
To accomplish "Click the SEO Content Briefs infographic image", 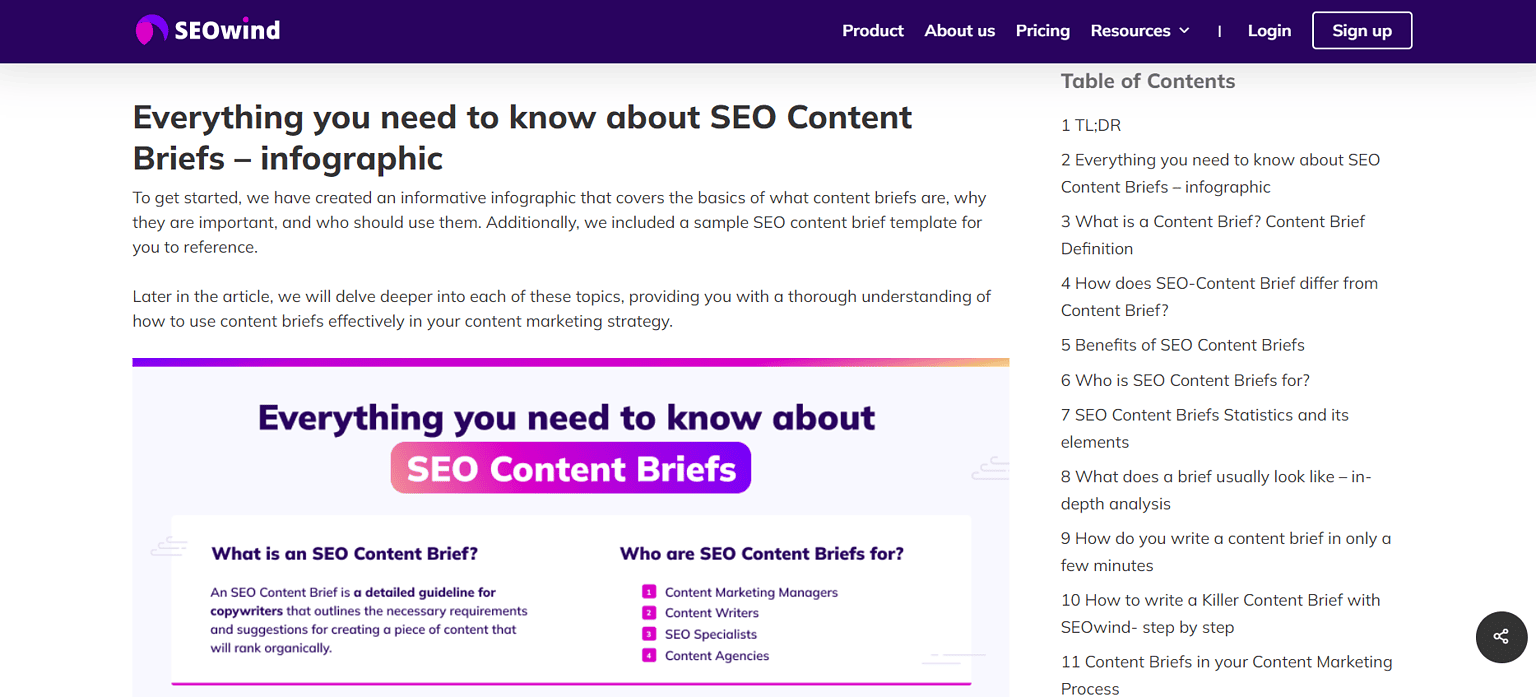I will 570,520.
